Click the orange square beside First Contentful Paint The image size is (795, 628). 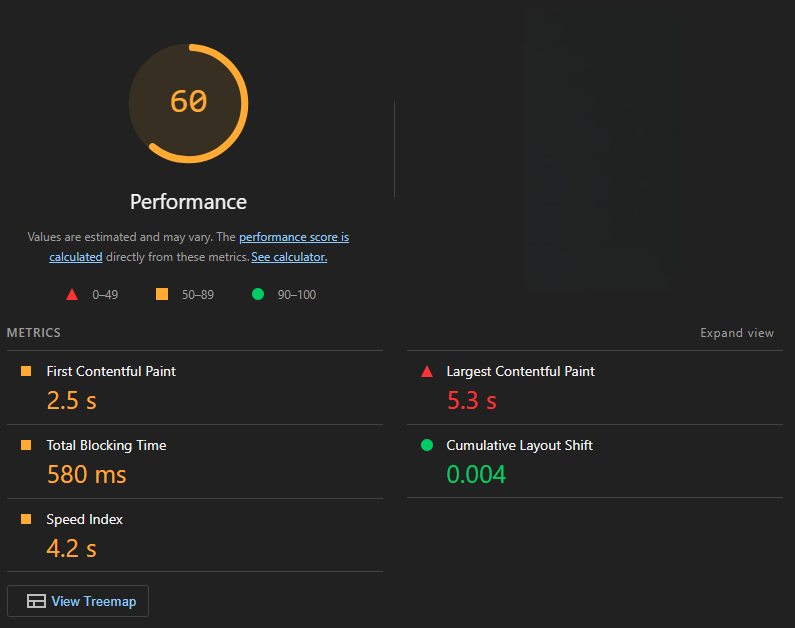point(26,371)
